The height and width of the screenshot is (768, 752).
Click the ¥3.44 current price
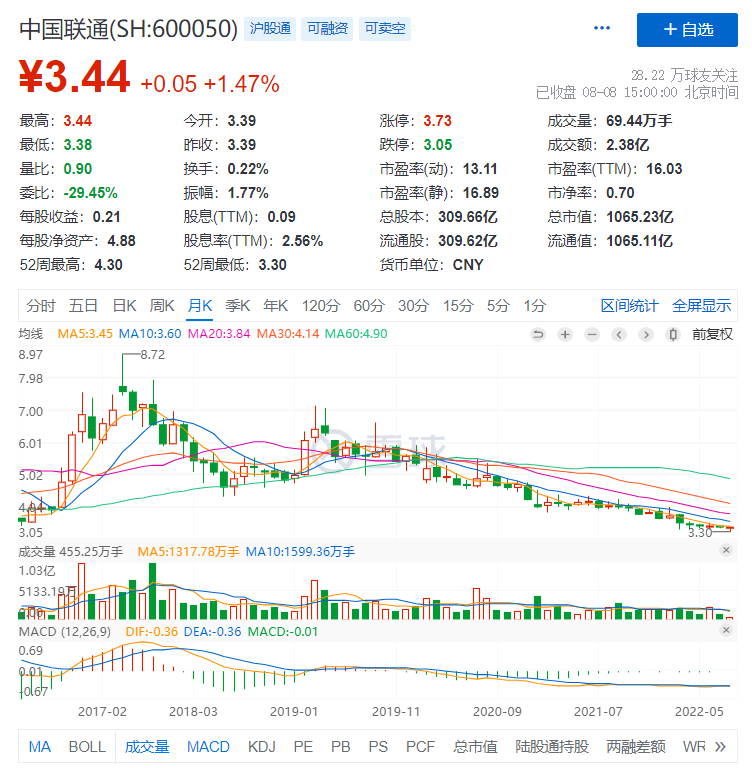(x=74, y=76)
